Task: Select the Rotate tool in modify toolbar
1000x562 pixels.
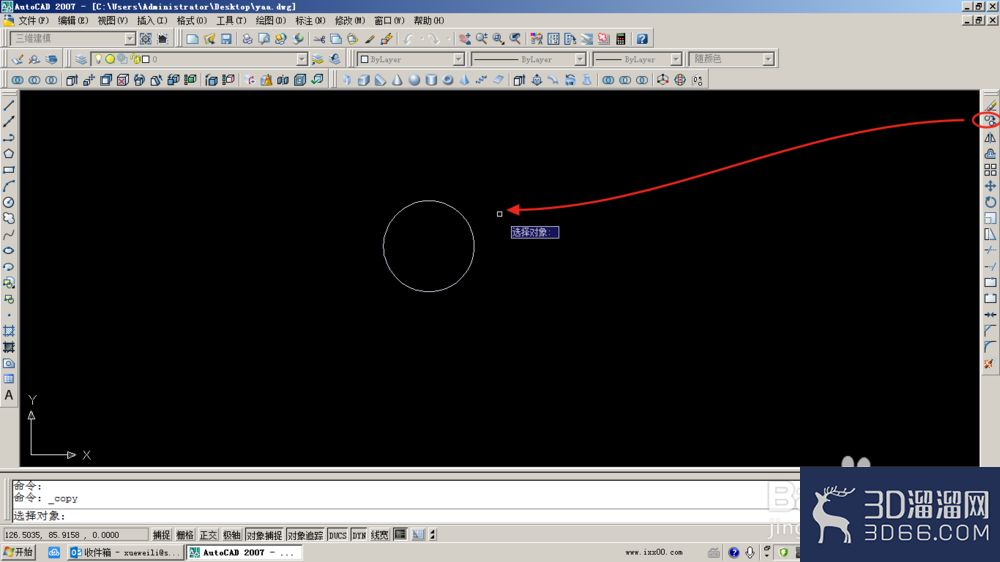Action: (989, 202)
